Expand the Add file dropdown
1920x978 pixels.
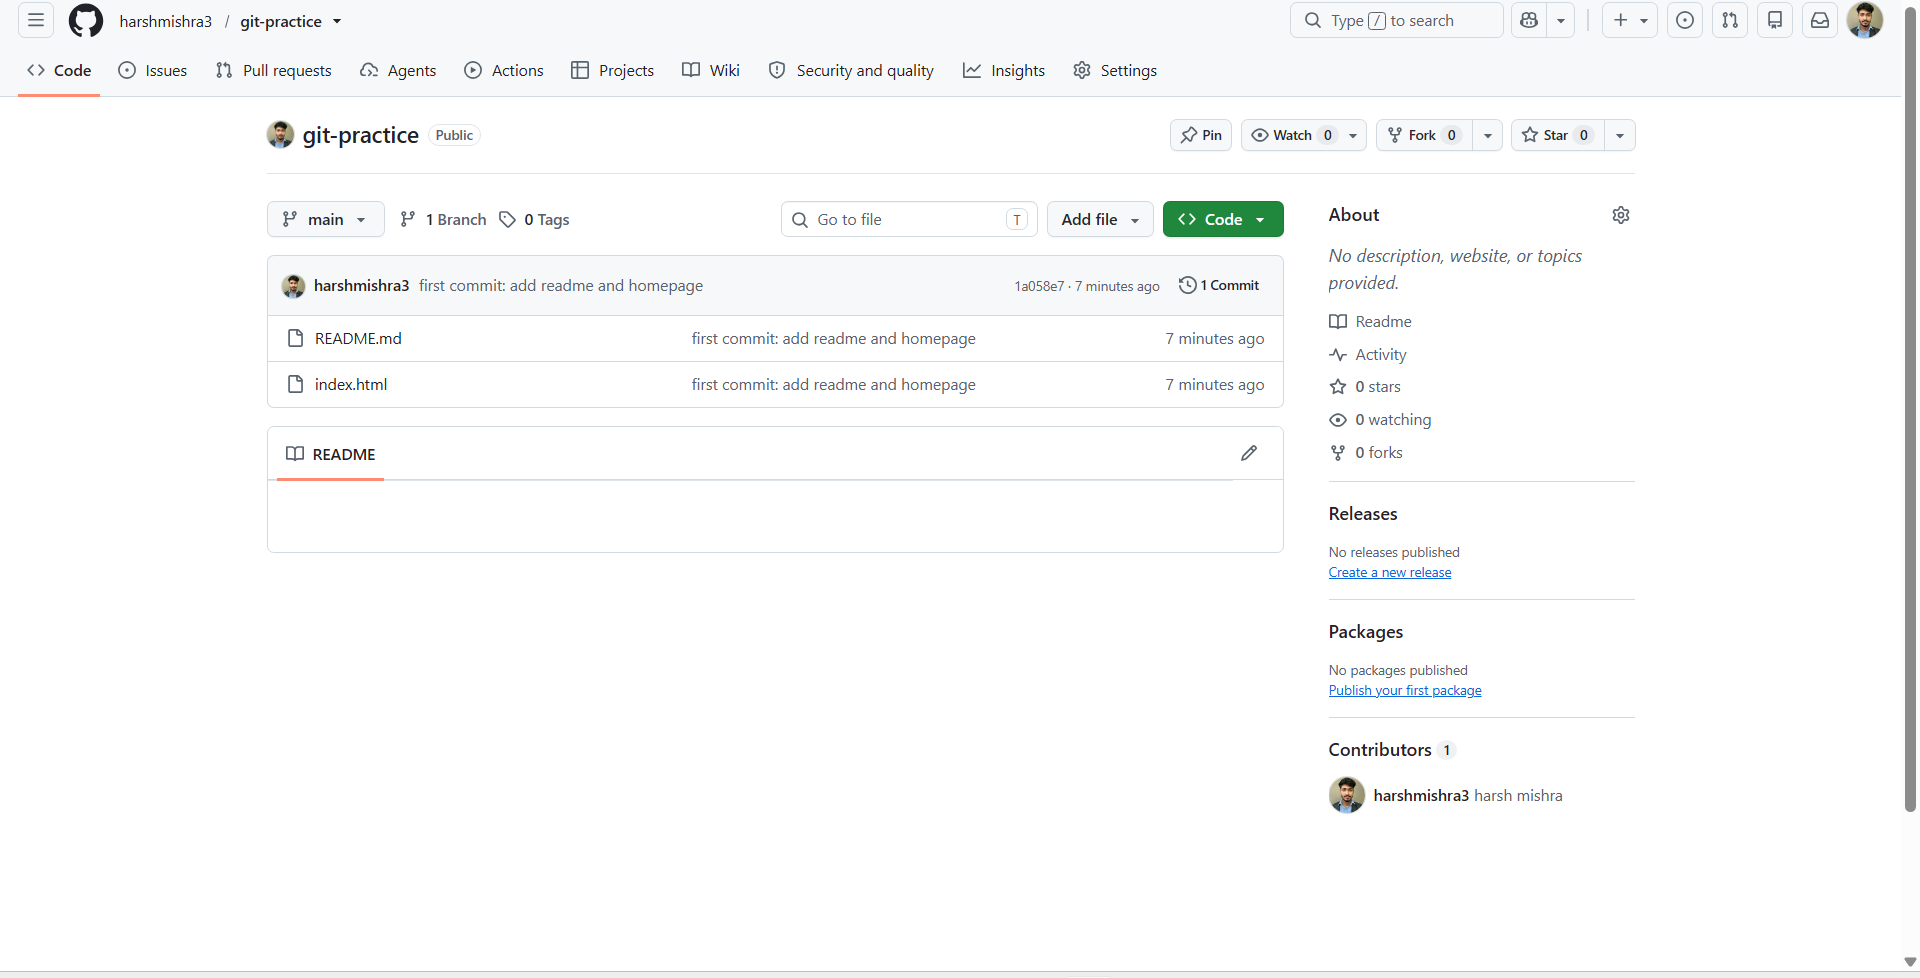tap(1100, 219)
